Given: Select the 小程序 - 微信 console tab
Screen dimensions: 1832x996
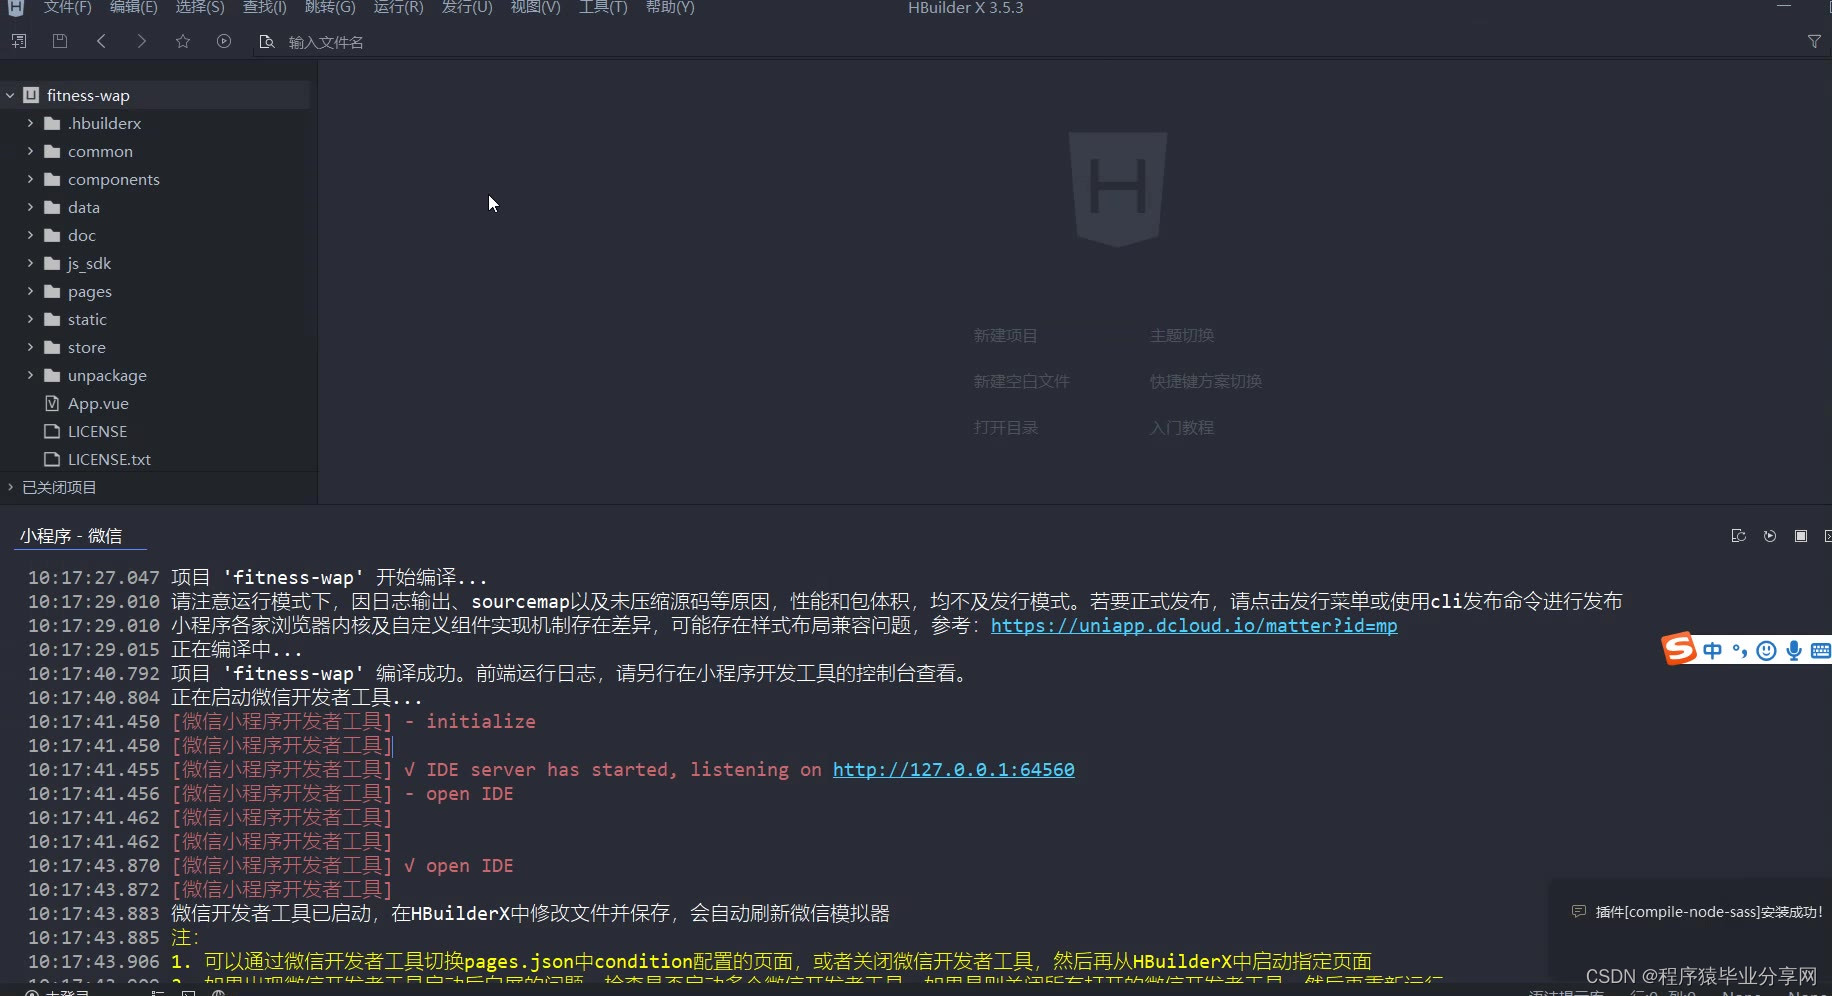Looking at the screenshot, I should click(x=71, y=536).
